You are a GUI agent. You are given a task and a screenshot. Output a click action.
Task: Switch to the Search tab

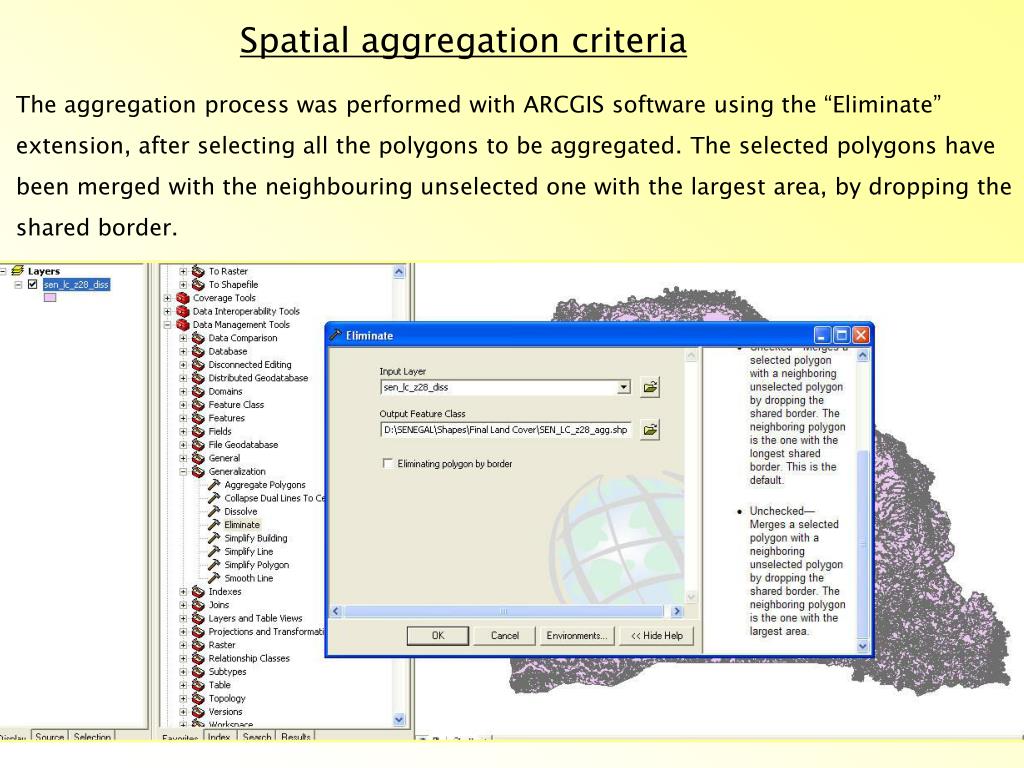(257, 736)
